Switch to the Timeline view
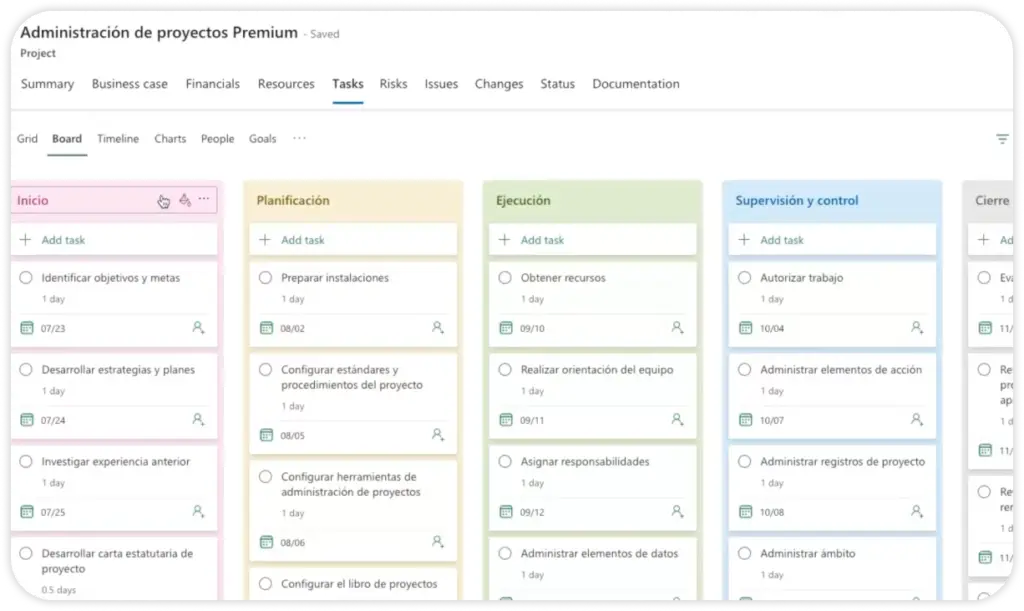The width and height of the screenshot is (1024, 611). point(118,138)
